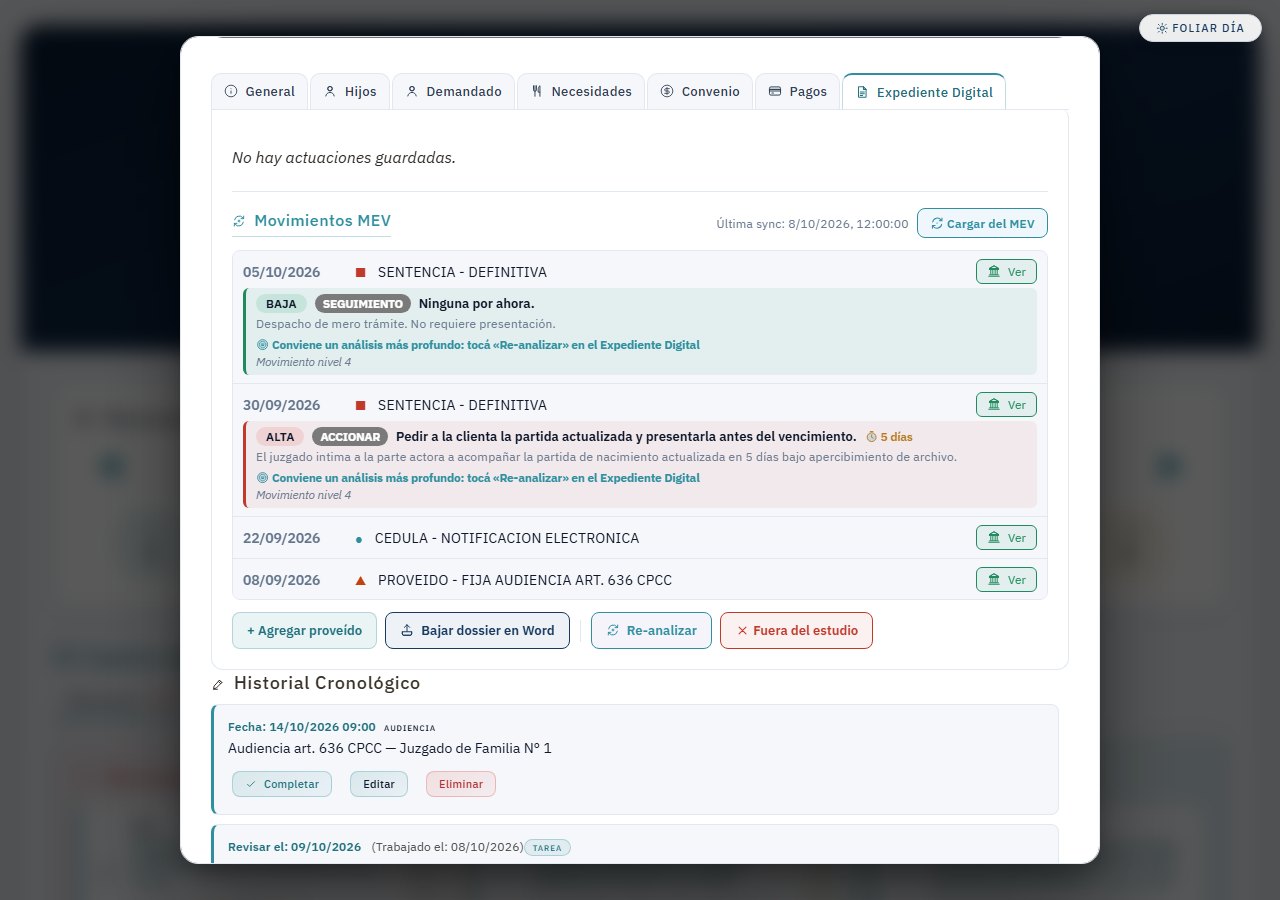
Task: Select the Expediente Digital tab
Action: point(924,91)
